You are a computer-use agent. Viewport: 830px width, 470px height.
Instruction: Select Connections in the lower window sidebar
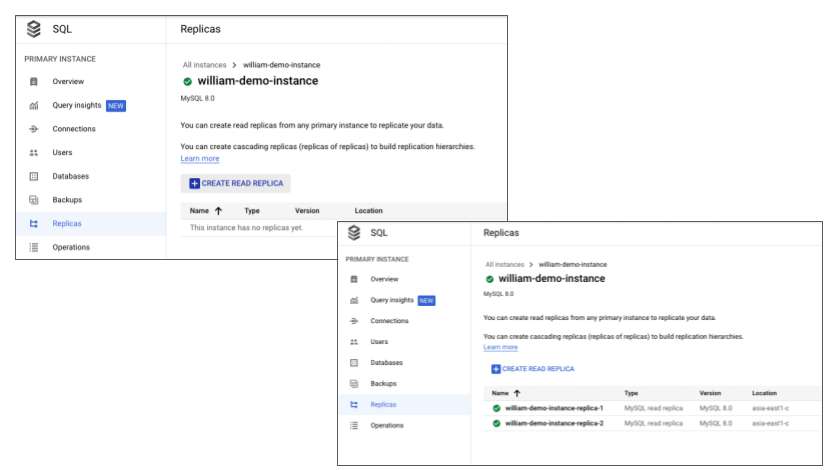(389, 321)
